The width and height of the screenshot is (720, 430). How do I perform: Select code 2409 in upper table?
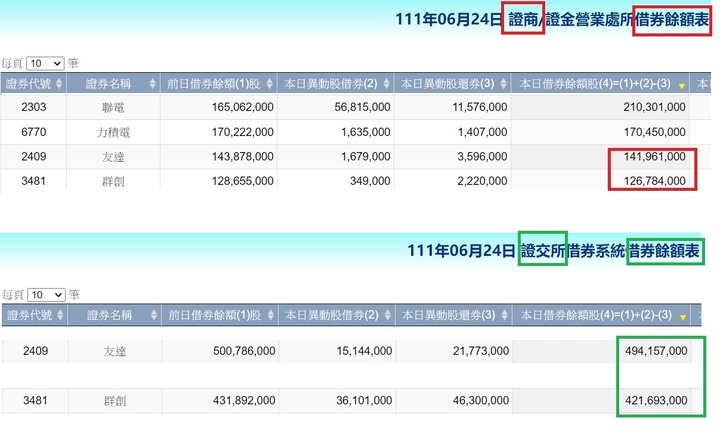tap(34, 156)
